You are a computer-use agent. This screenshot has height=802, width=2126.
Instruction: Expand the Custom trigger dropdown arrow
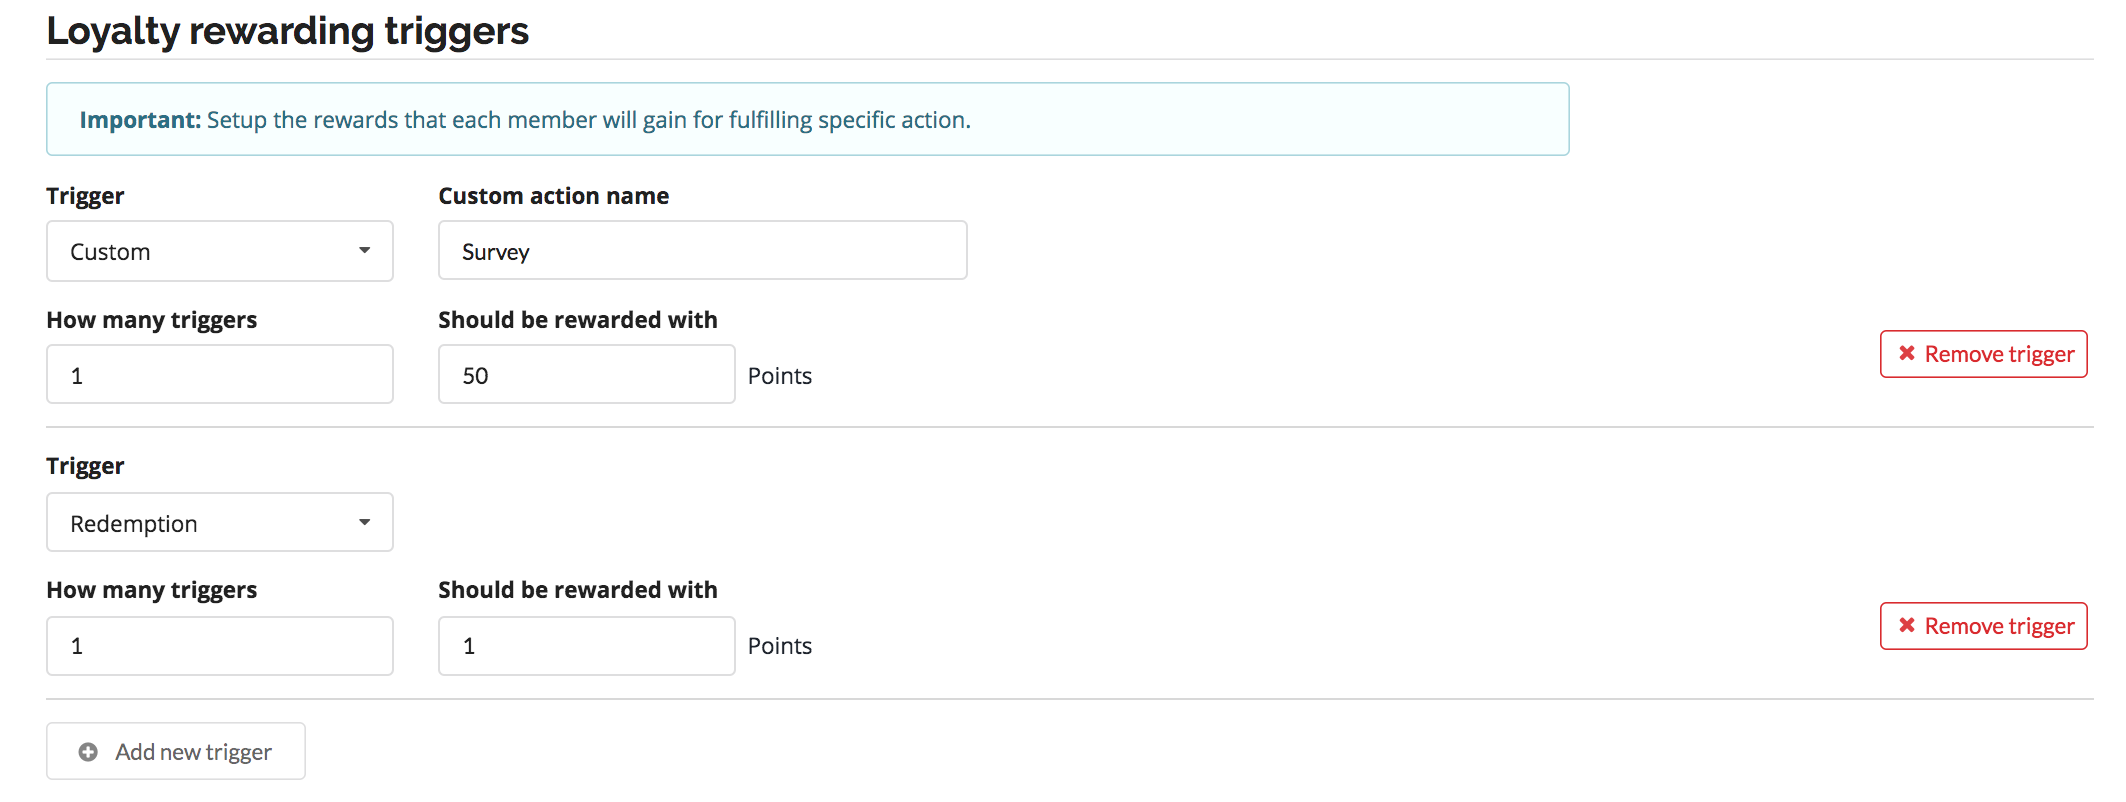pyautogui.click(x=364, y=251)
